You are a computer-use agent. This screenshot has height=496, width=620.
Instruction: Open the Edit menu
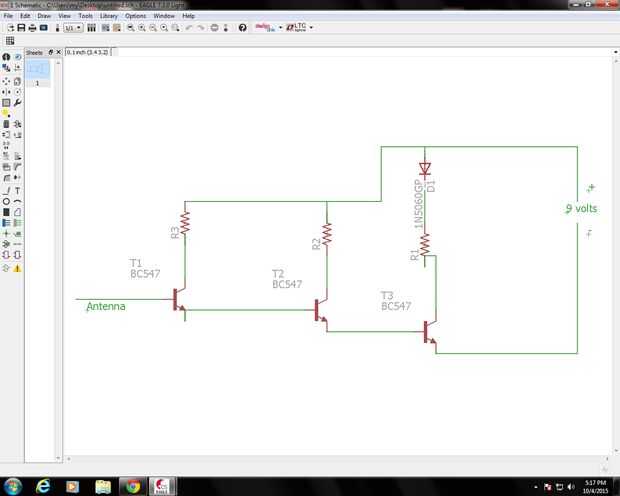pyautogui.click(x=25, y=16)
